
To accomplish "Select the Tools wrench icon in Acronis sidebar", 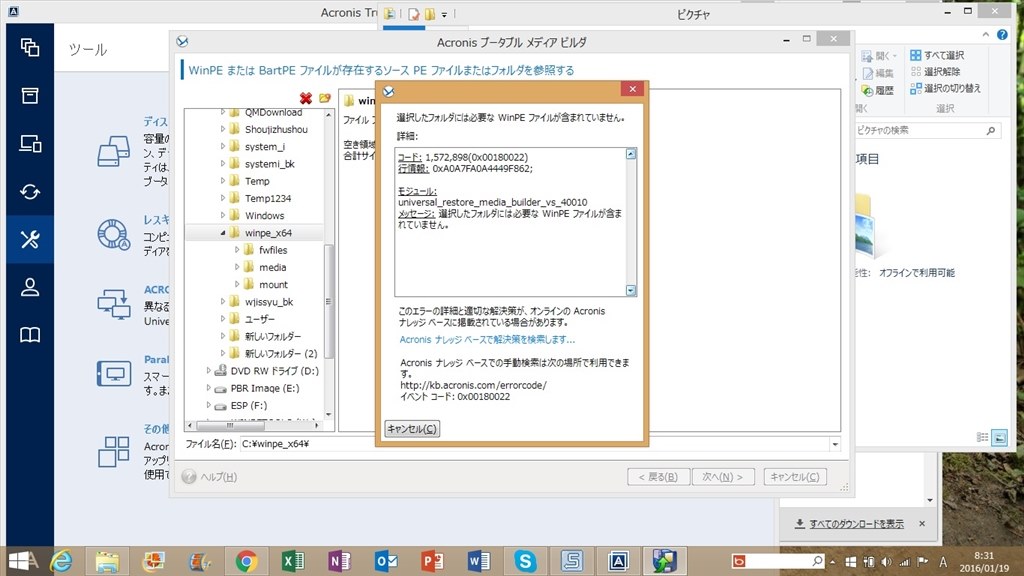I will pyautogui.click(x=30, y=240).
